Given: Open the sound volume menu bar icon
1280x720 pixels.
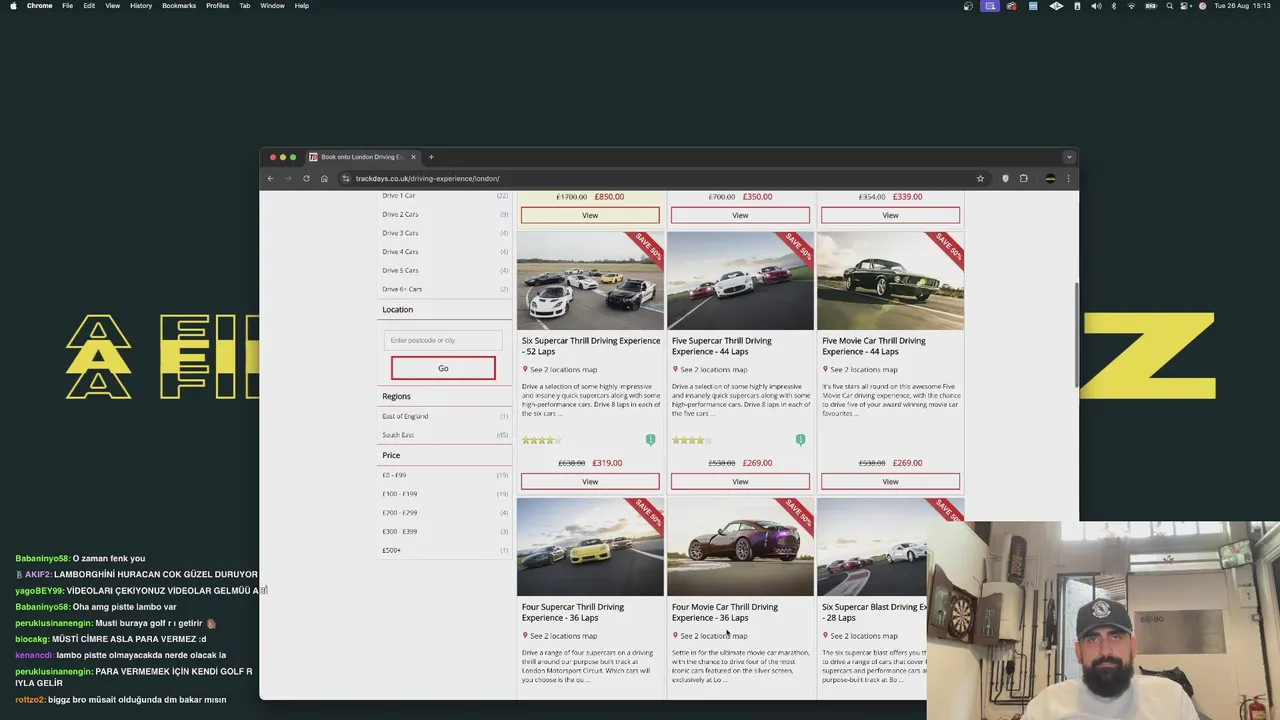Looking at the screenshot, I should click(x=1096, y=6).
